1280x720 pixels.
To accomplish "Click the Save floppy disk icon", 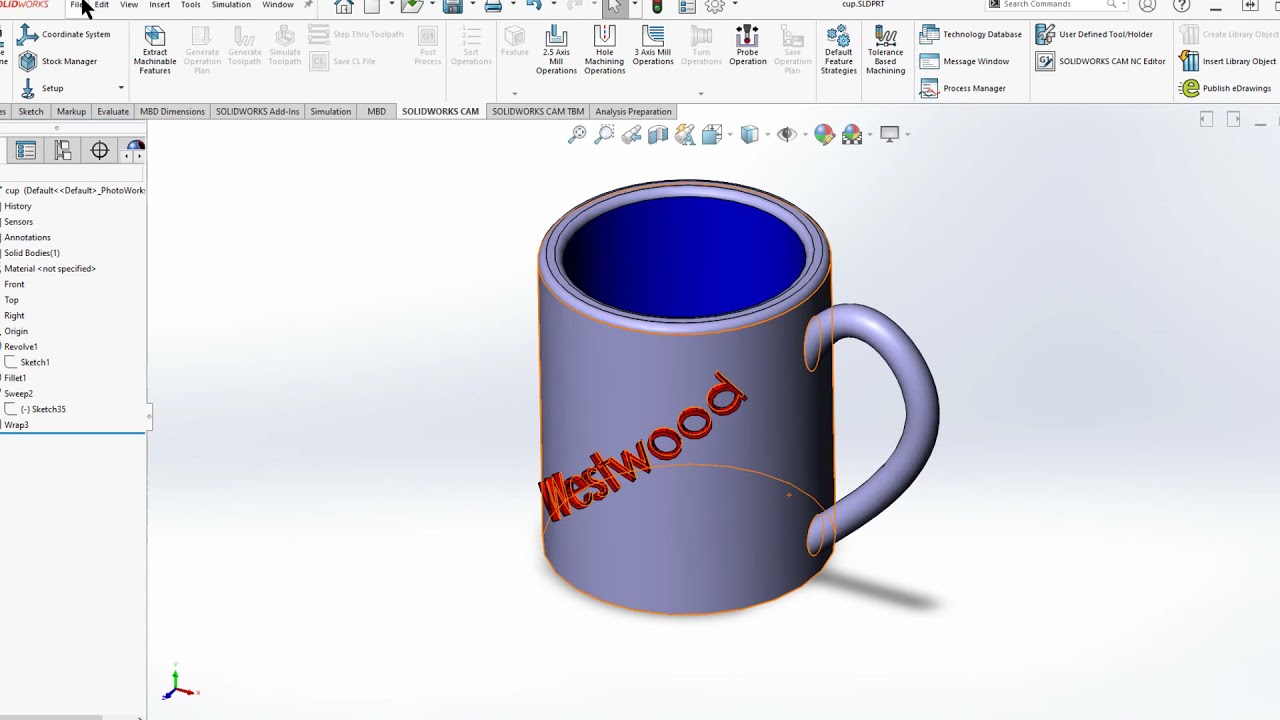I will click(453, 7).
